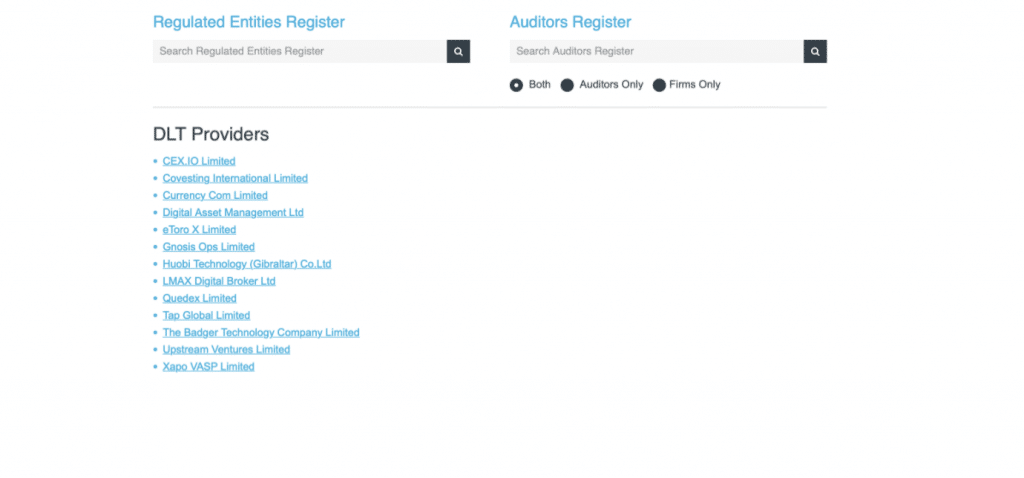Screen dimensions: 1024x478
Task: Focus the Search Regulated Entities Register field
Action: click(300, 52)
